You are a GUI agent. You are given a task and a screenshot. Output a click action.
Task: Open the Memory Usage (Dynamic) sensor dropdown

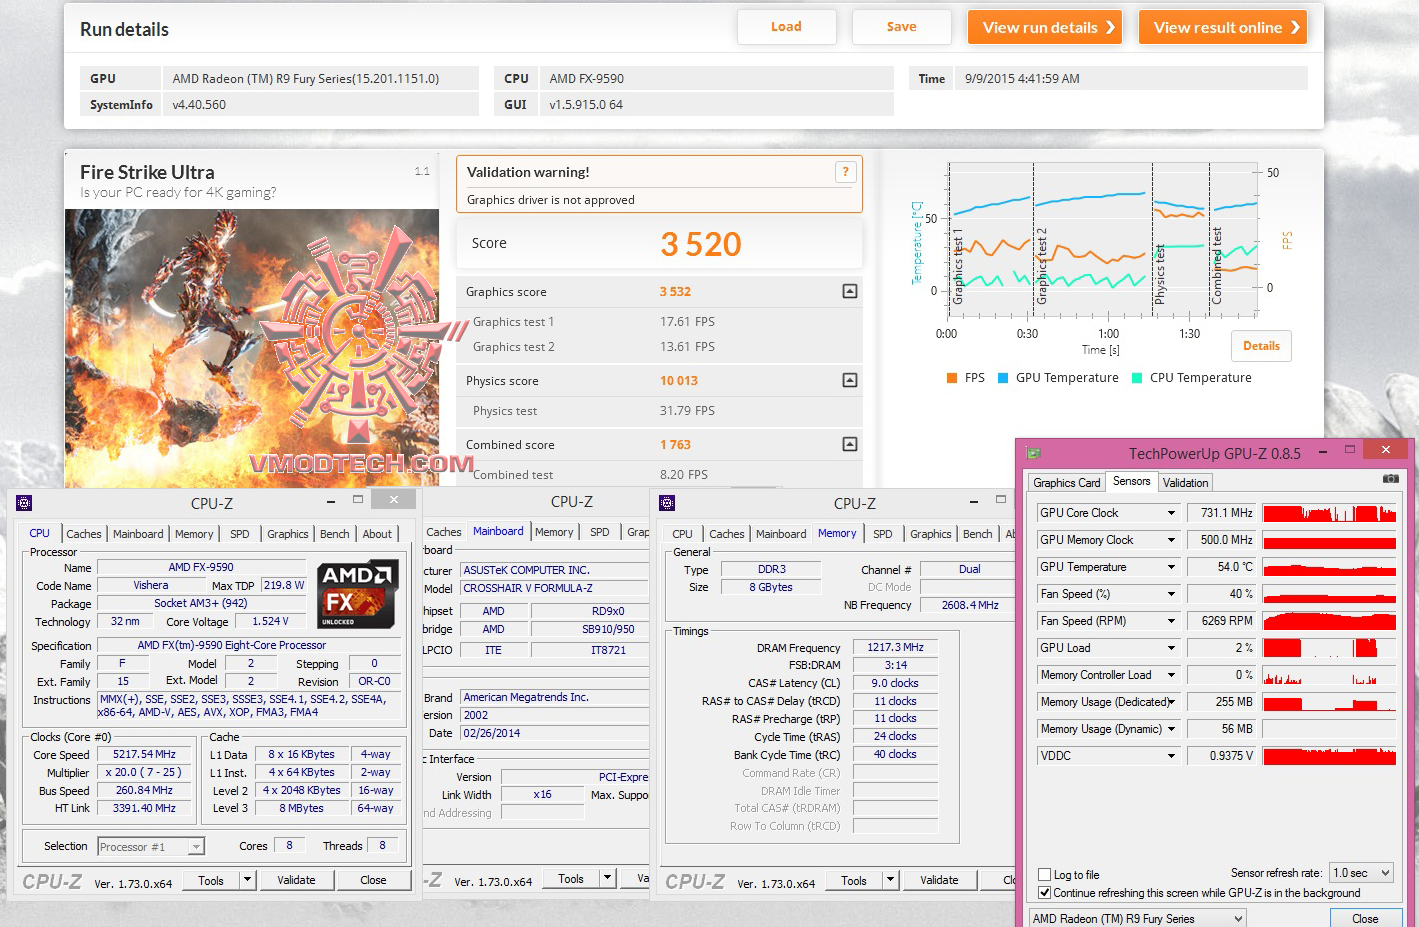pyautogui.click(x=1172, y=729)
